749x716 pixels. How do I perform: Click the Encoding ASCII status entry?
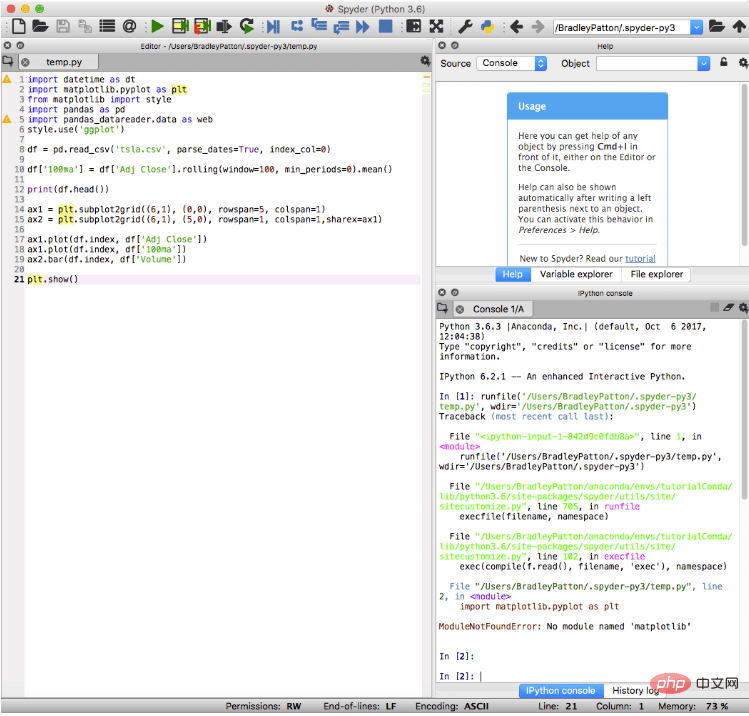click(452, 706)
